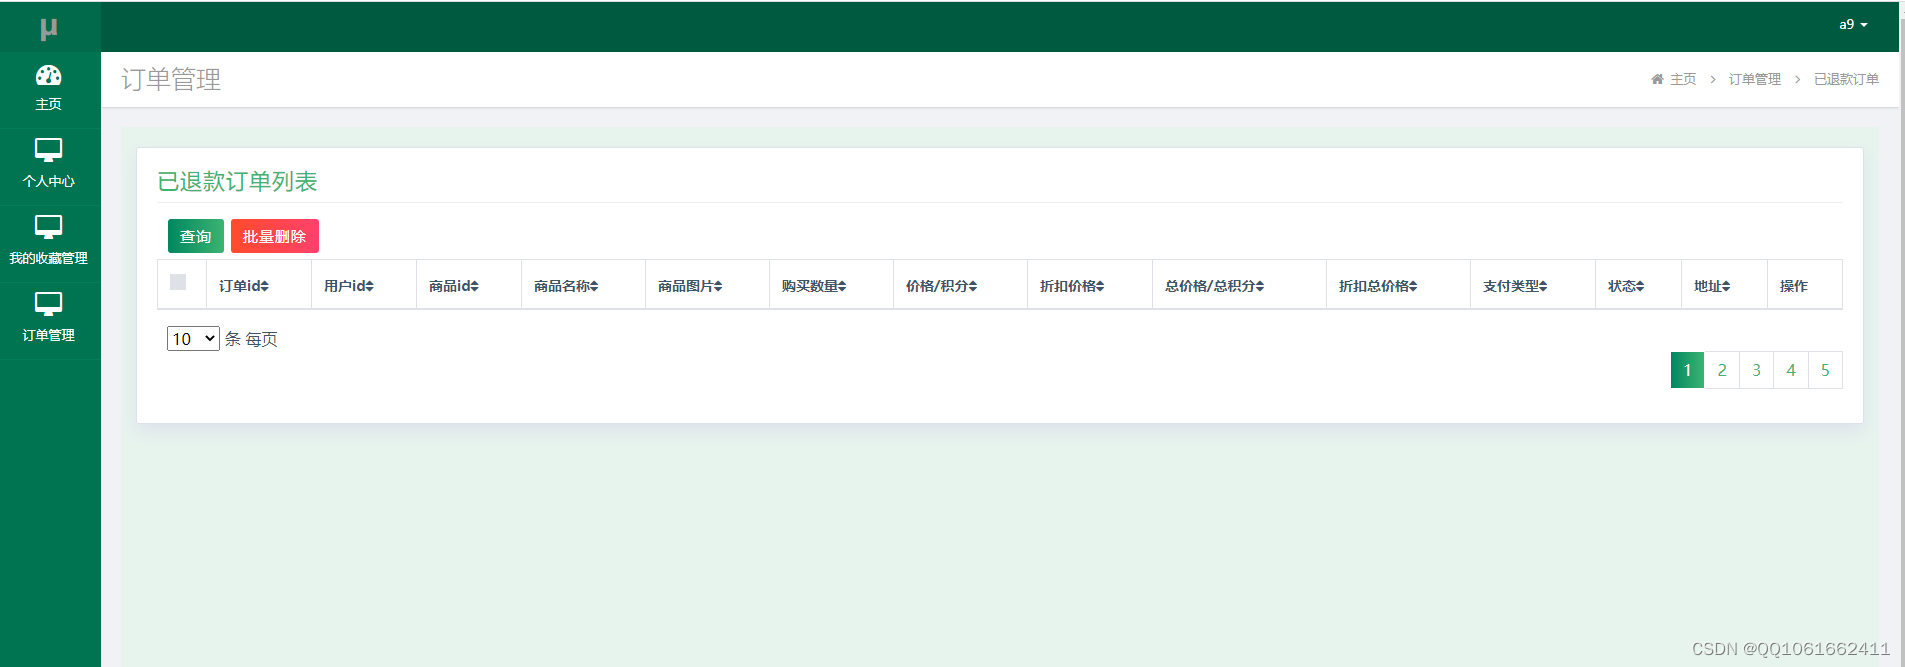Sort table by 地址 column
The image size is (1905, 667).
pyautogui.click(x=1712, y=286)
